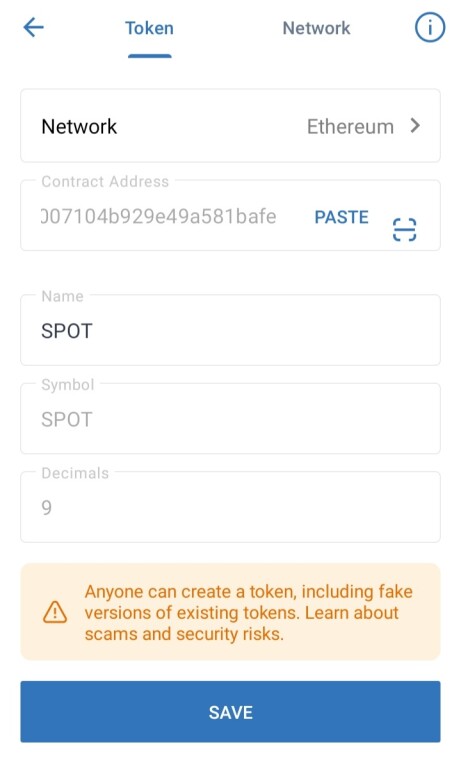This screenshot has width=461, height=765.
Task: Click the Contract Address label
Action: (x=105, y=181)
